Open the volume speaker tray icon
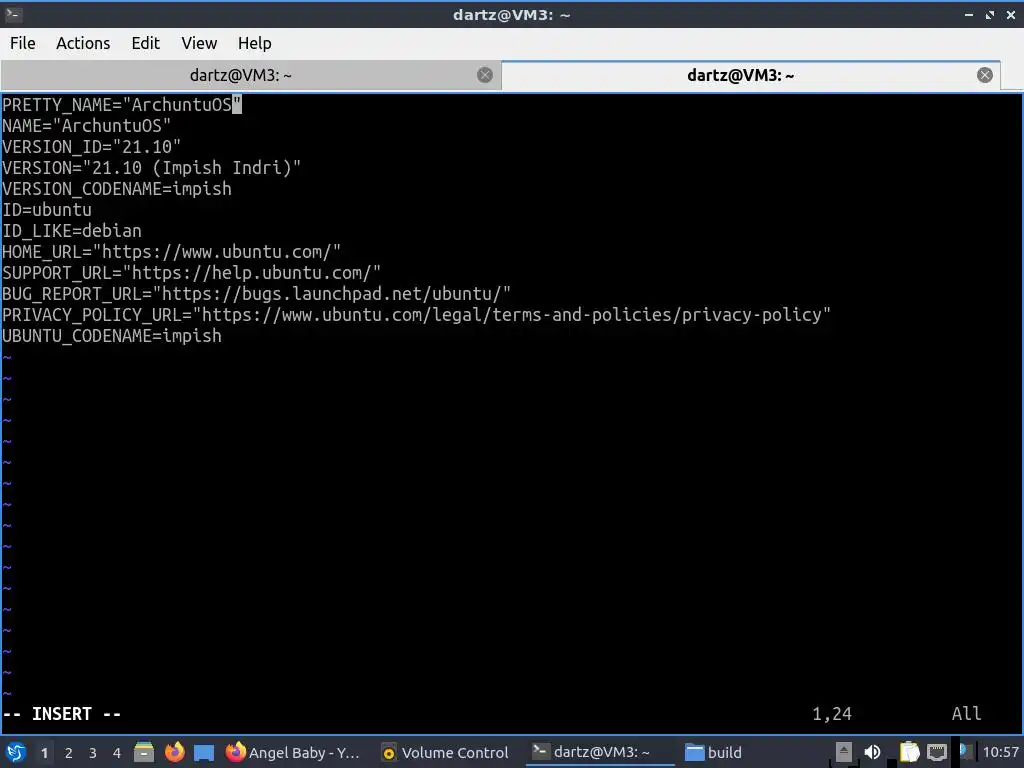Screen dimensions: 1024x768 click(x=872, y=752)
